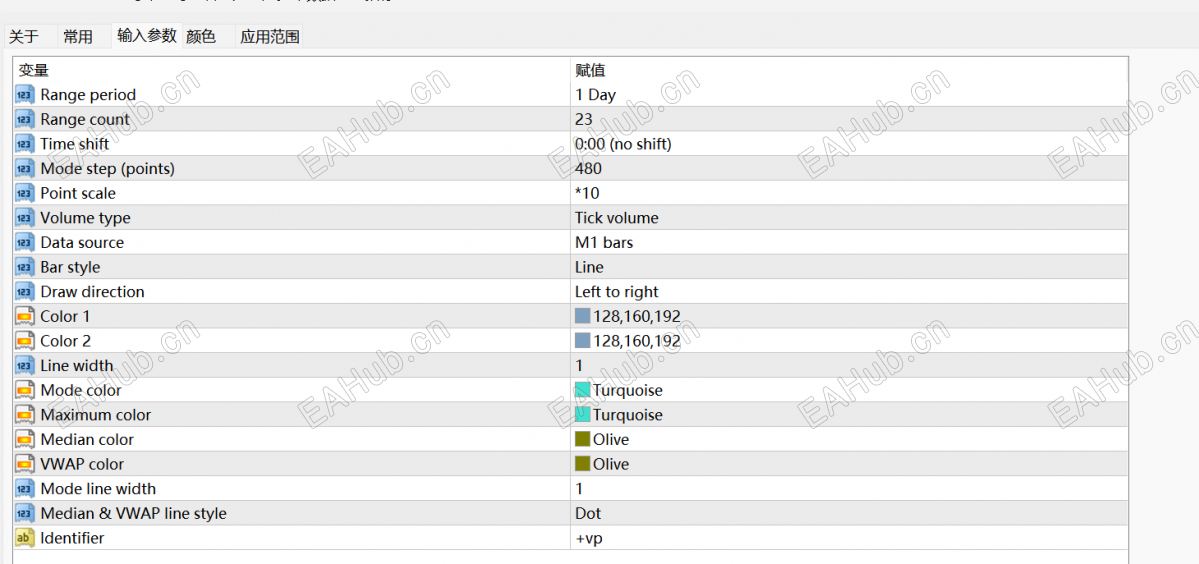Select the Median color label
The width and height of the screenshot is (1199, 564).
click(87, 439)
